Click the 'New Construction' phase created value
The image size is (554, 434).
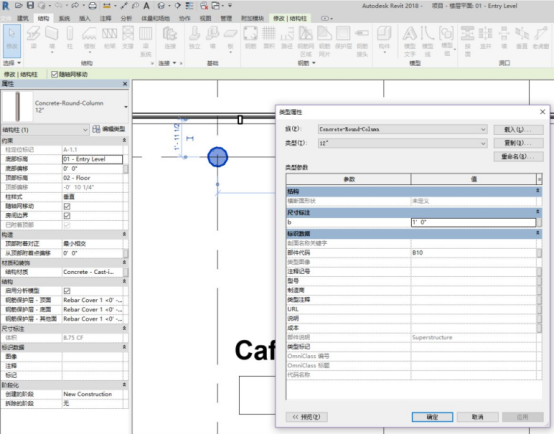coord(93,394)
